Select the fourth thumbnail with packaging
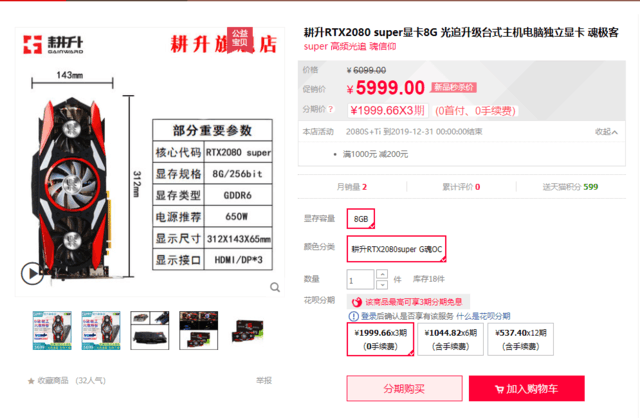The height and width of the screenshot is (418, 640). 199,330
